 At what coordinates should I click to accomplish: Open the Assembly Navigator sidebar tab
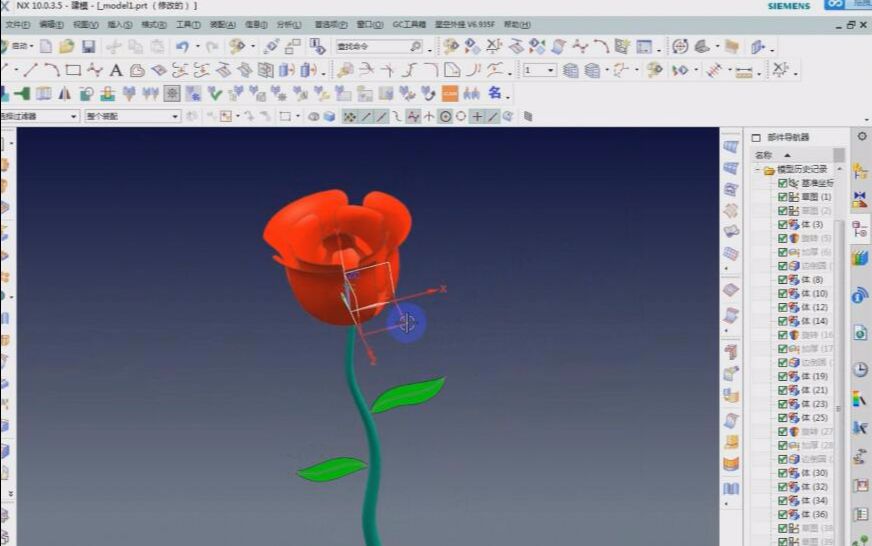[x=860, y=172]
